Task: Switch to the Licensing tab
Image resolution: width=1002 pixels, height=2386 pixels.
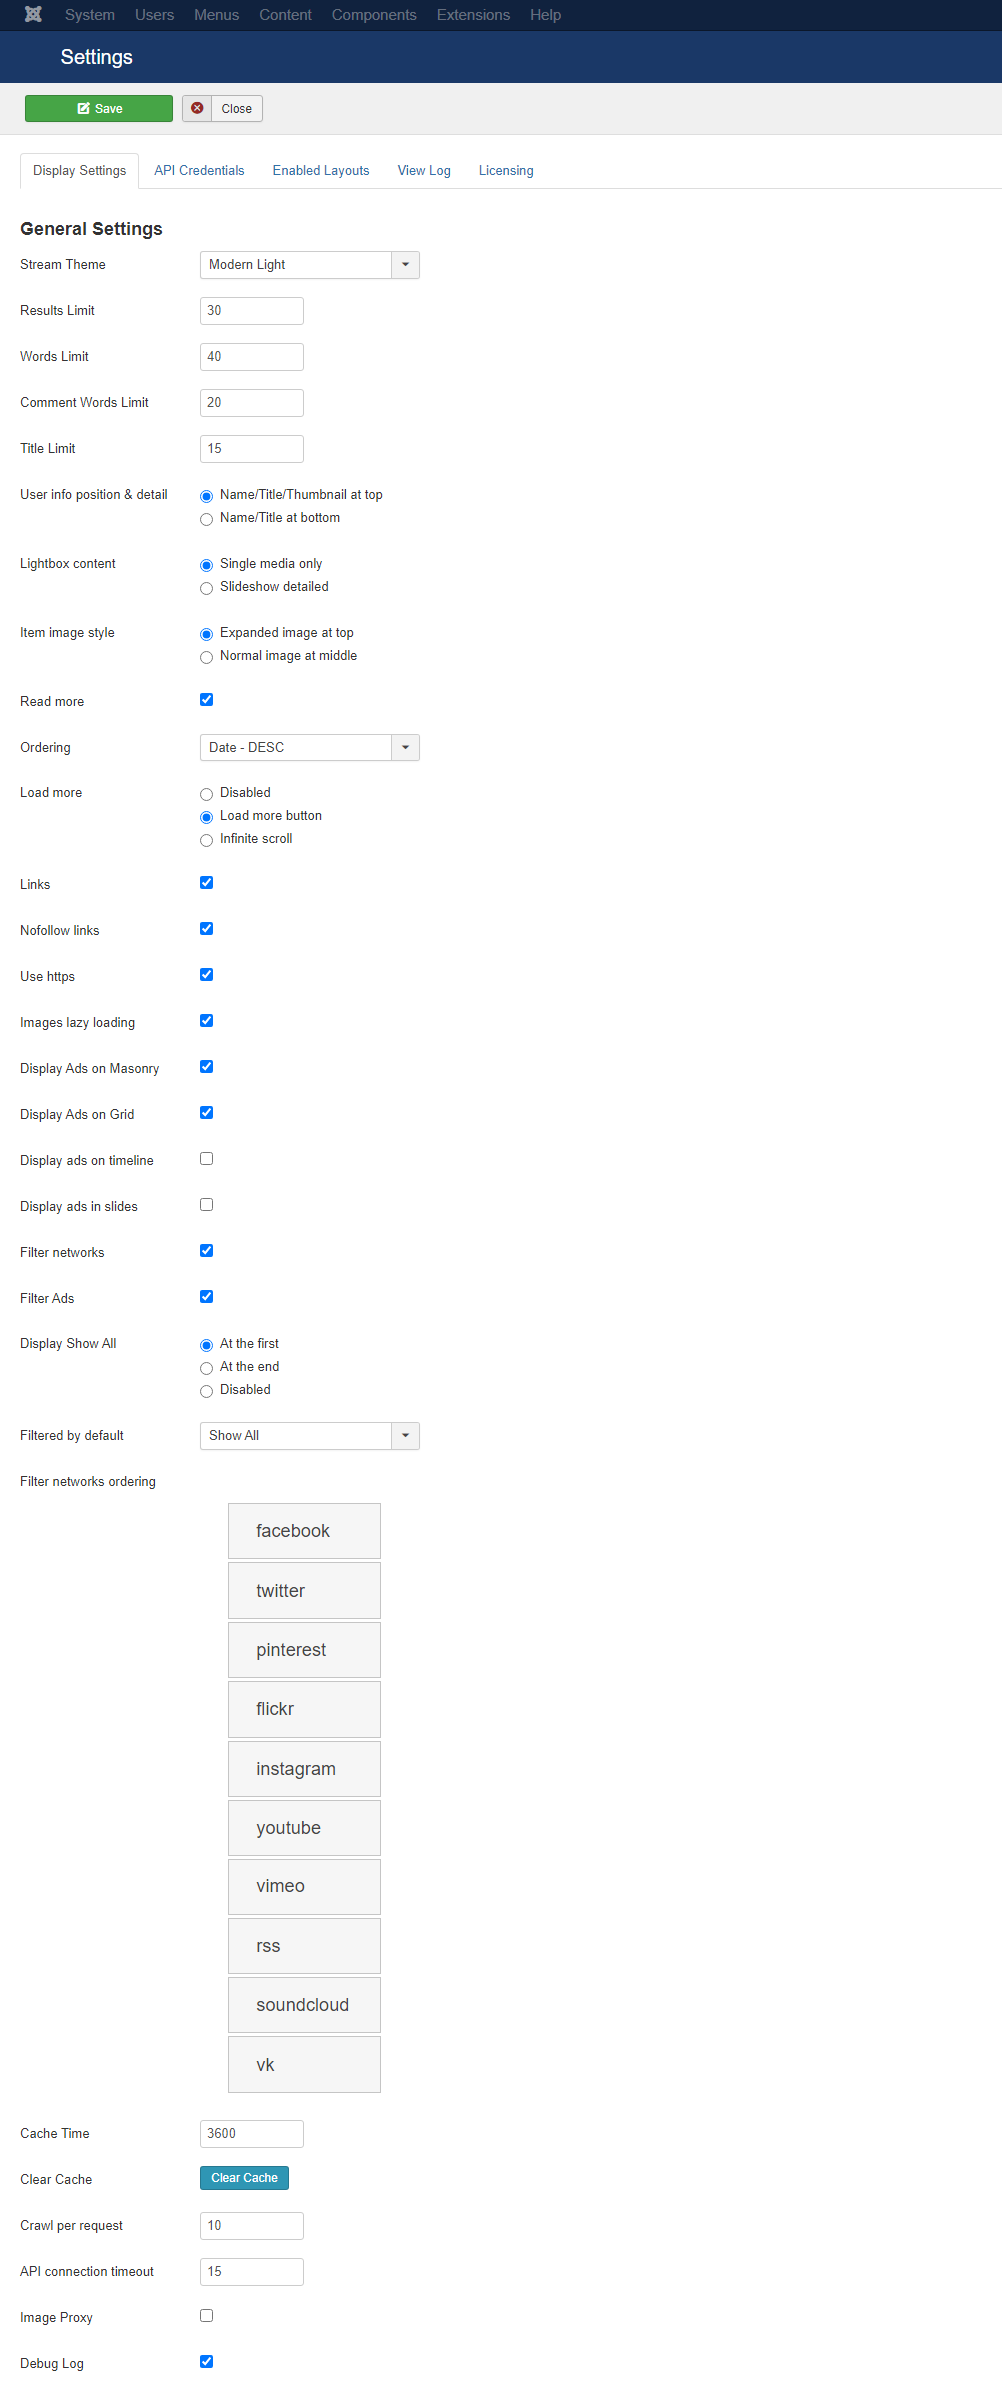Action: pos(506,171)
